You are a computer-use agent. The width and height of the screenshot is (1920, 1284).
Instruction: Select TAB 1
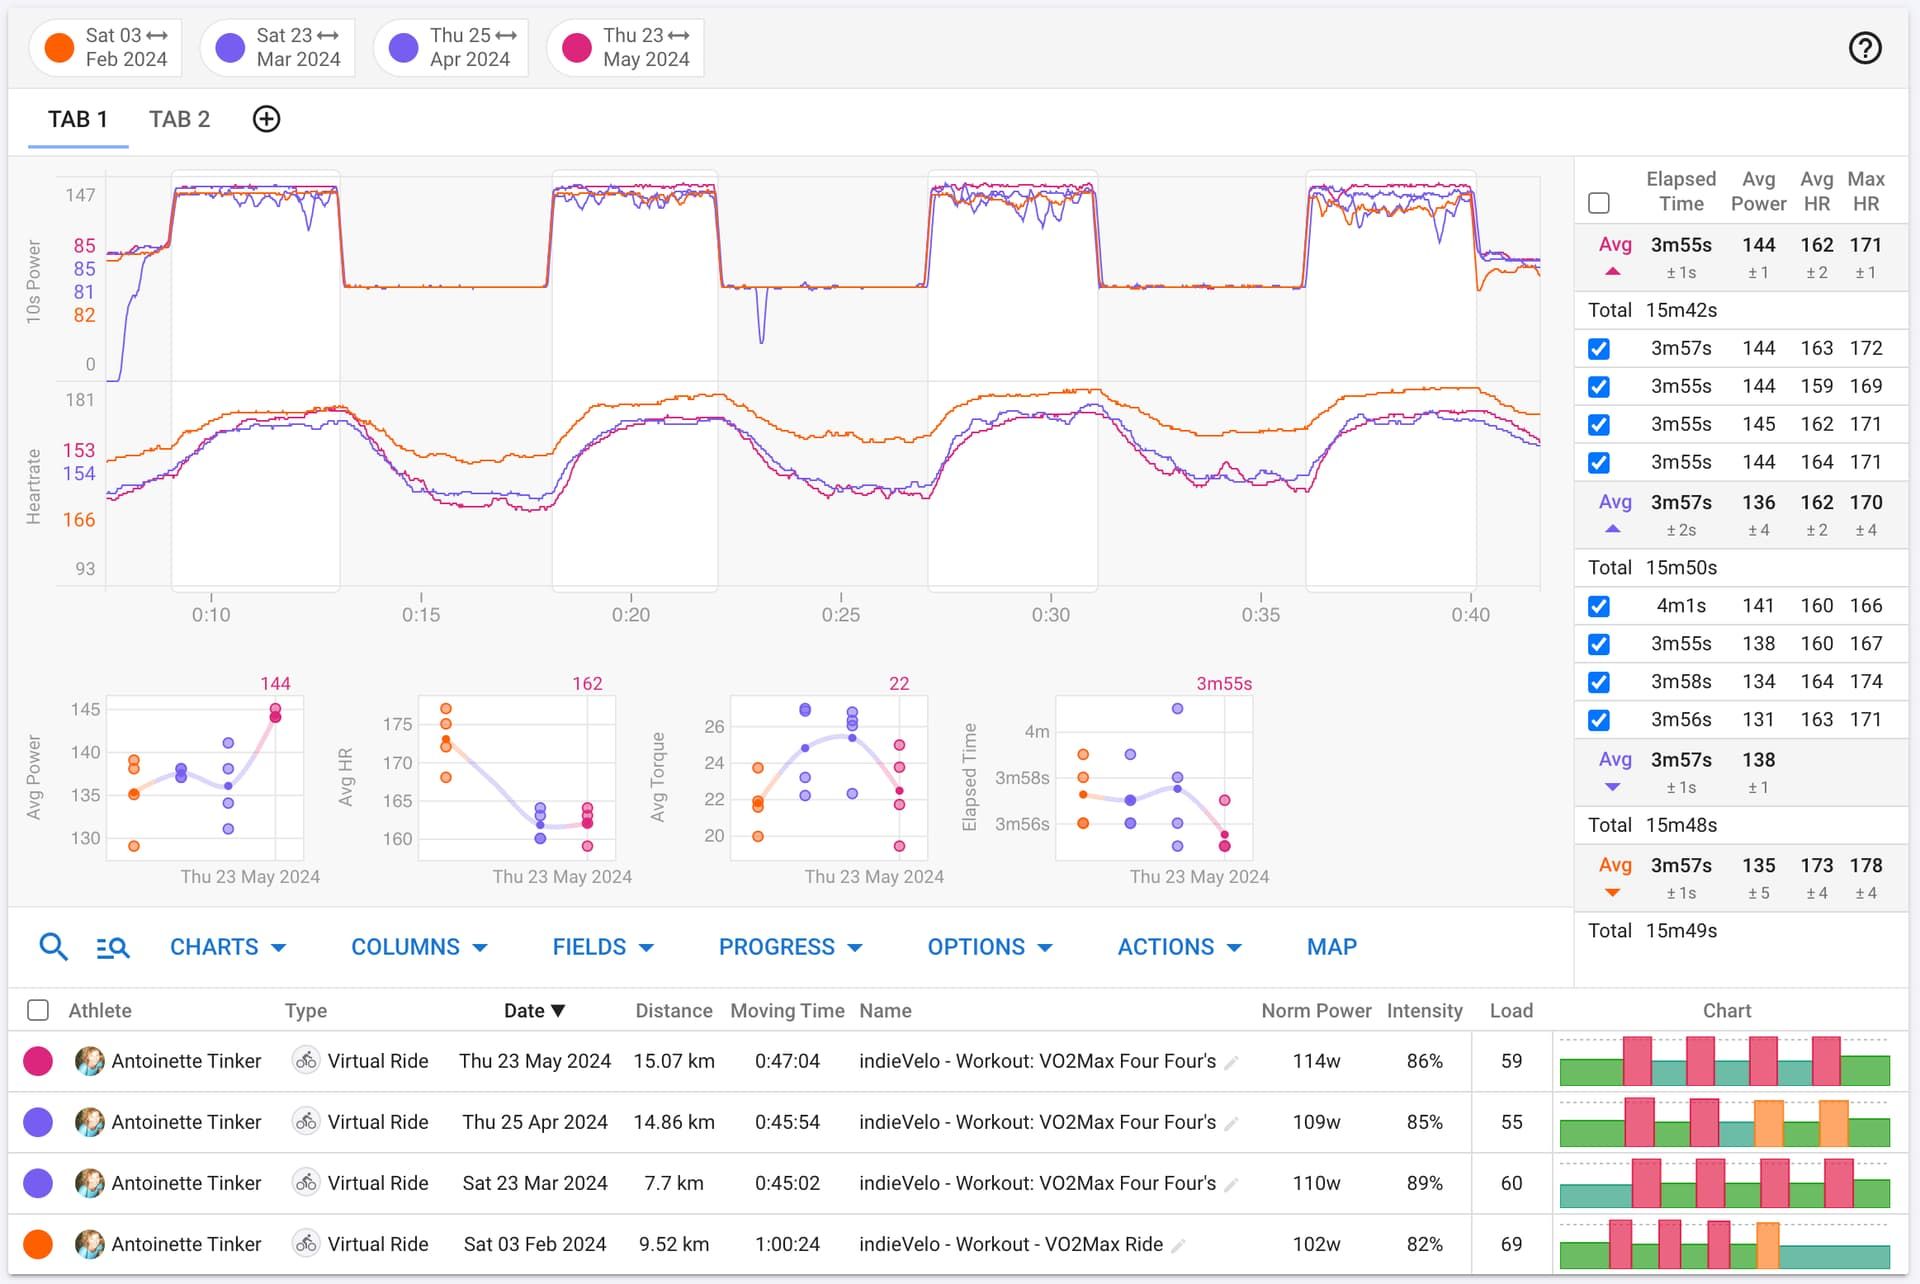(x=77, y=119)
